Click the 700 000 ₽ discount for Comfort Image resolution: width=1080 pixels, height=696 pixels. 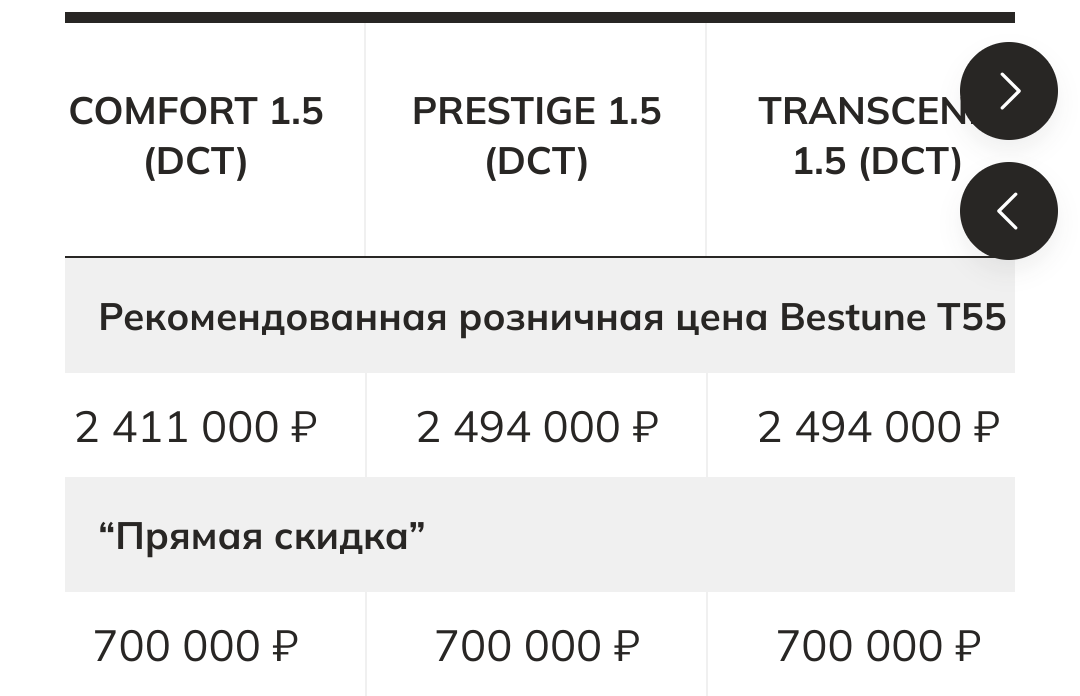(x=196, y=646)
